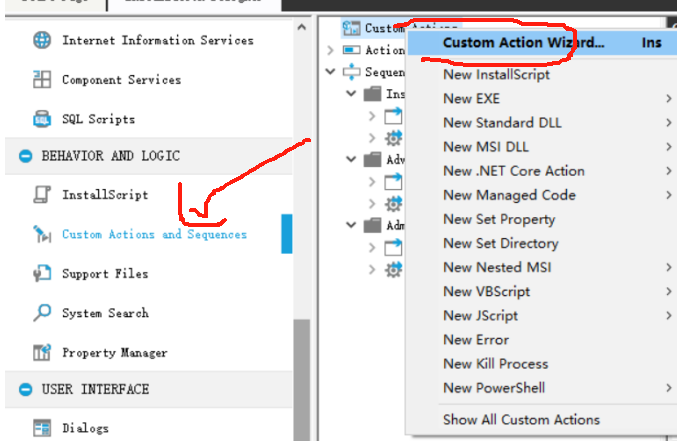Select New Set Directory menu entry
677x441 pixels.
[542, 244]
